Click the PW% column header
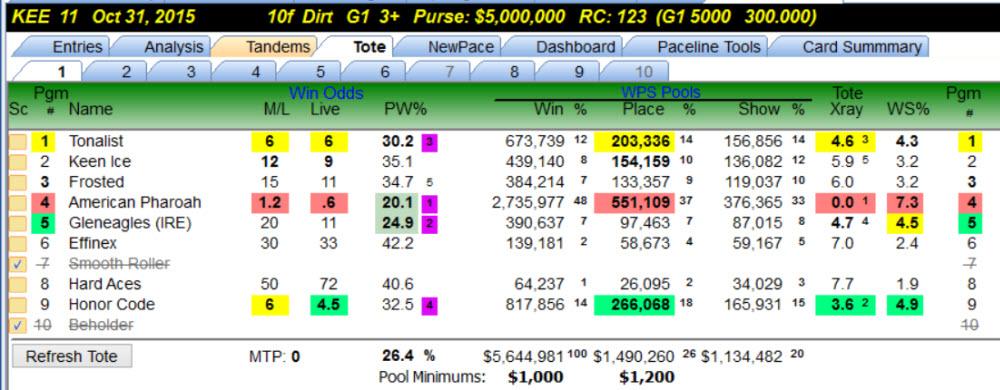Screen dimensions: 1000x390 click(x=405, y=110)
